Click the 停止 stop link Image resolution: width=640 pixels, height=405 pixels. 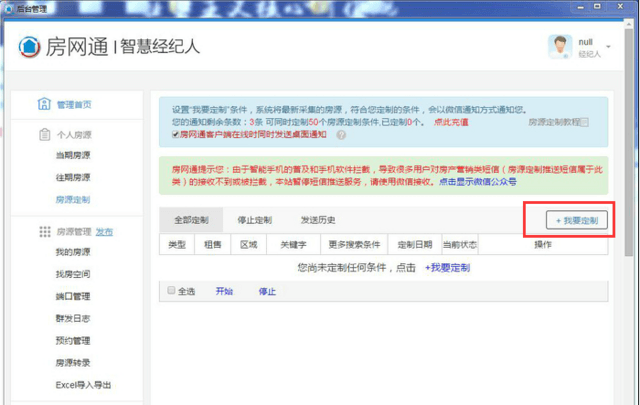click(267, 291)
